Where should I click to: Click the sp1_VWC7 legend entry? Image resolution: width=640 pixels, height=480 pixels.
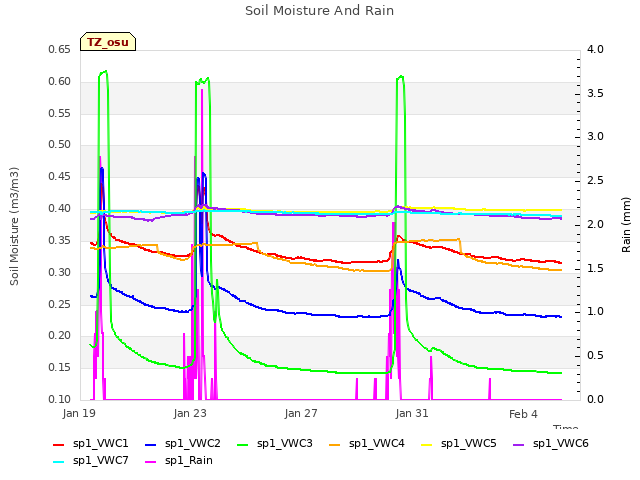[91, 461]
